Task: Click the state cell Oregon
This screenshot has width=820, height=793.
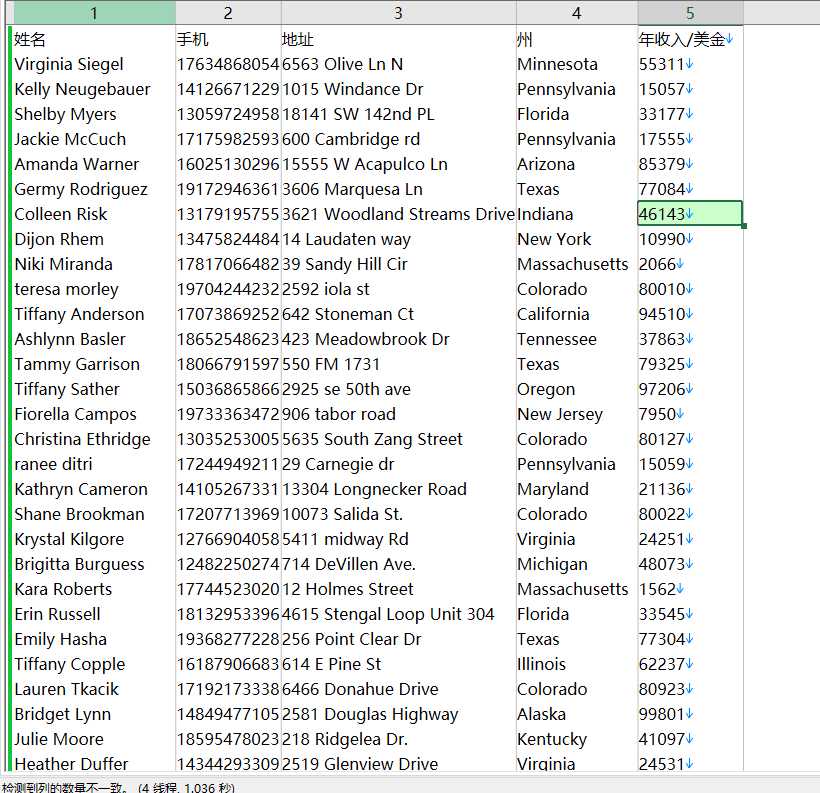Action: (576, 389)
